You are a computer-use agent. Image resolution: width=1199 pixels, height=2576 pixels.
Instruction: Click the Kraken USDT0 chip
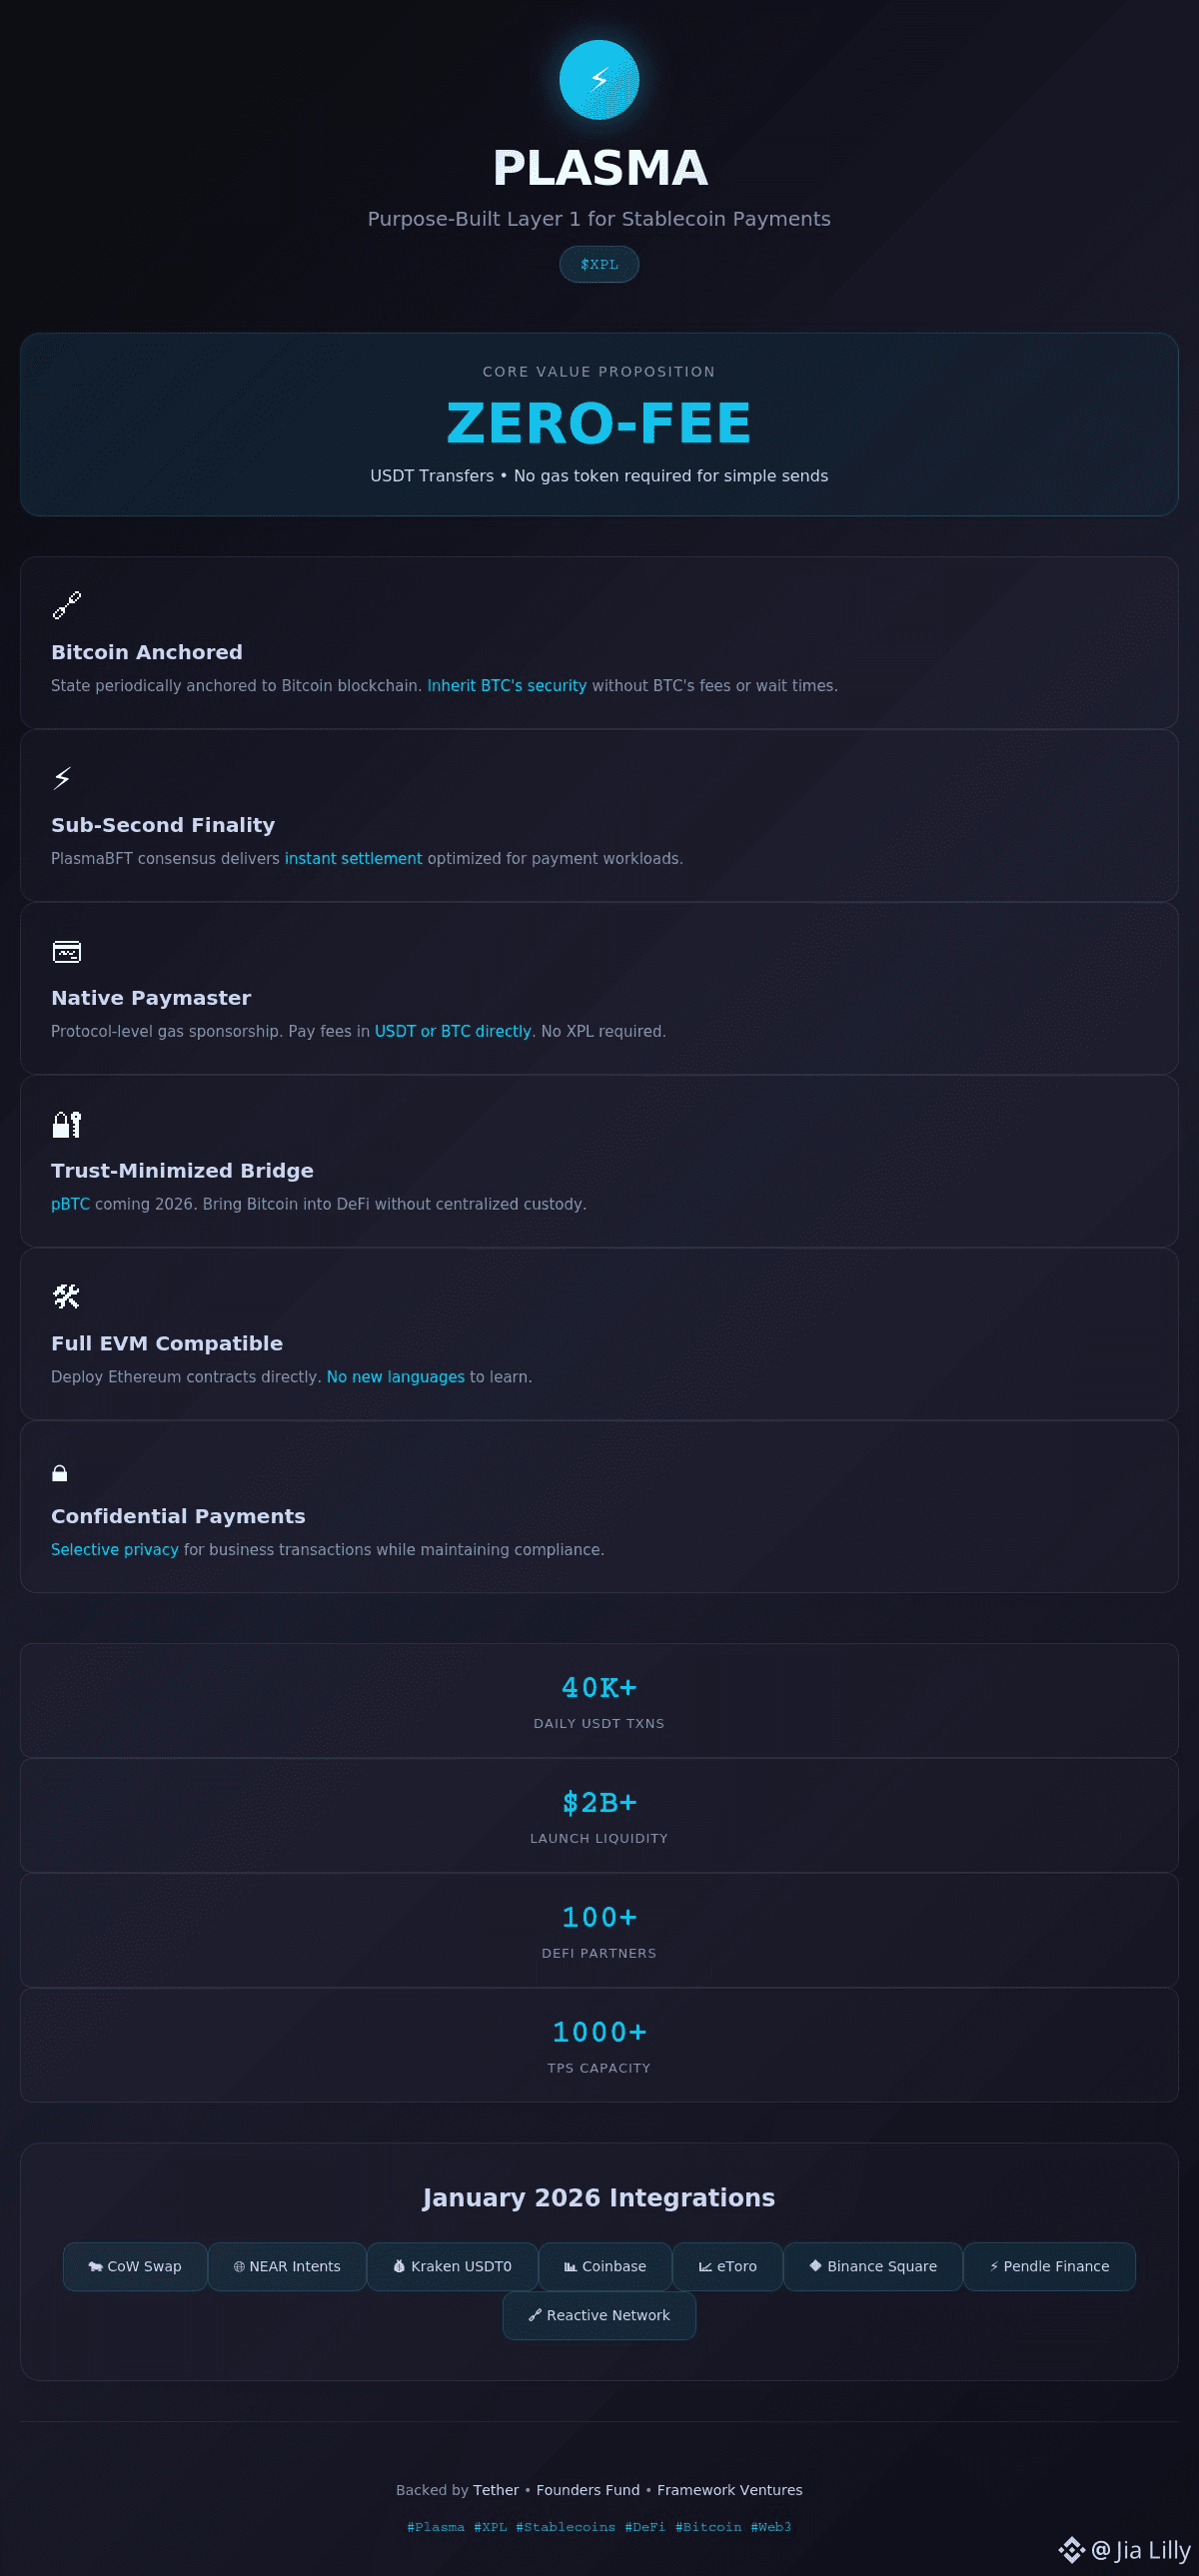pos(452,2266)
